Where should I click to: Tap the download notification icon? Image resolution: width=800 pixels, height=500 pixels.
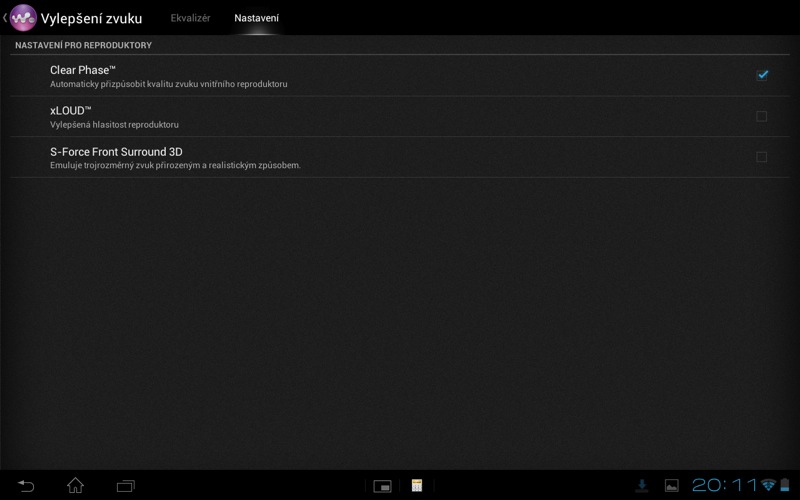pyautogui.click(x=642, y=486)
